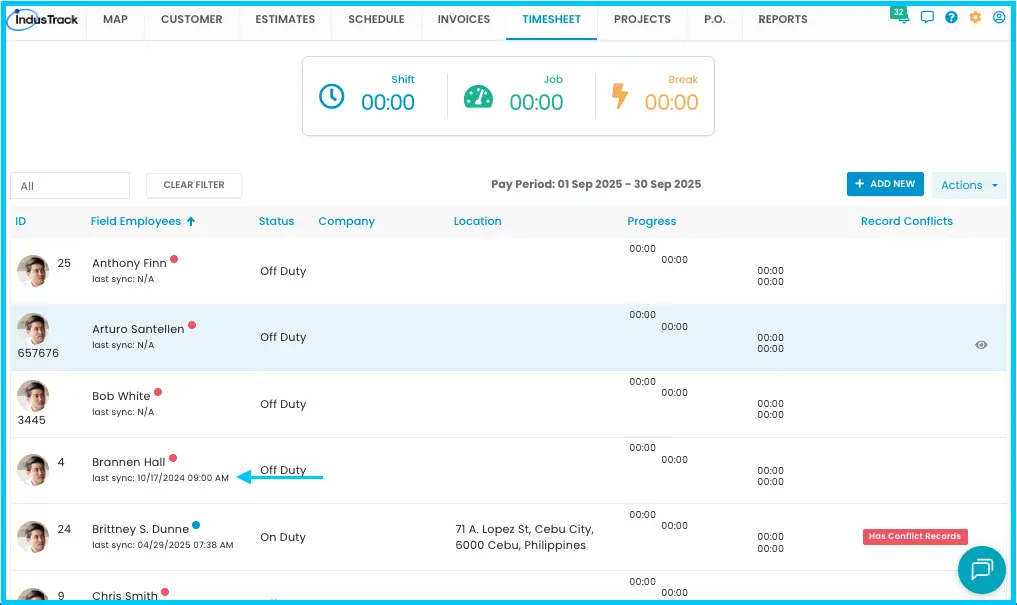Click red status dot beside Chris Smith
This screenshot has width=1017, height=605.
165,592
